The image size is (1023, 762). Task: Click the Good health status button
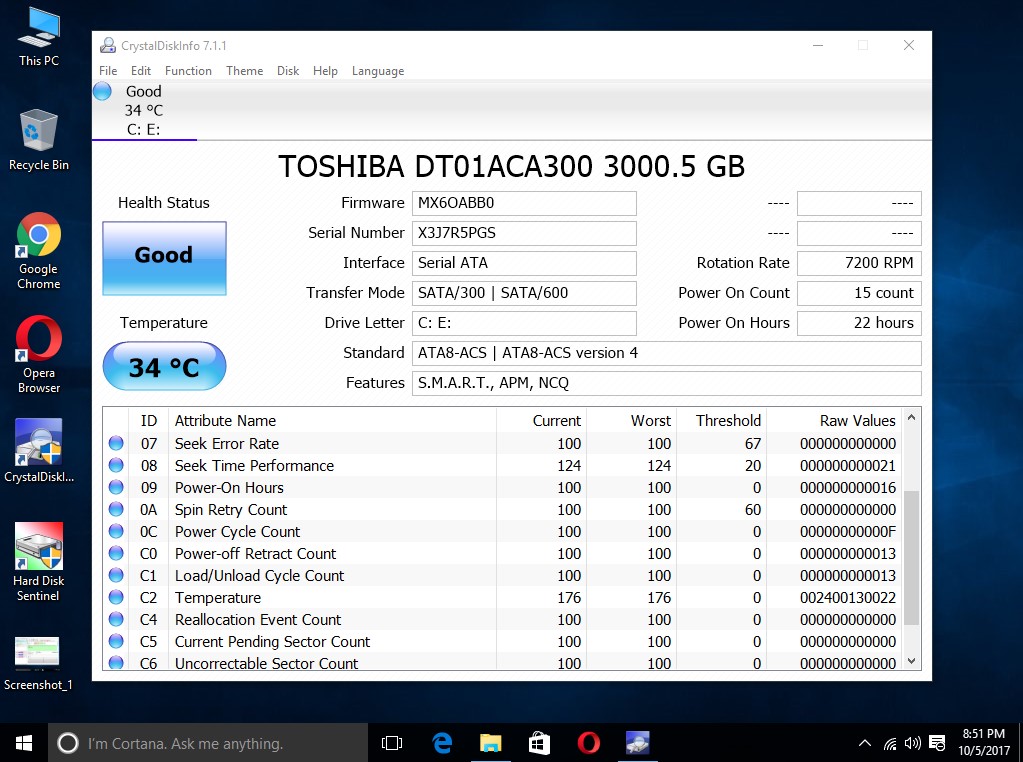pos(164,258)
